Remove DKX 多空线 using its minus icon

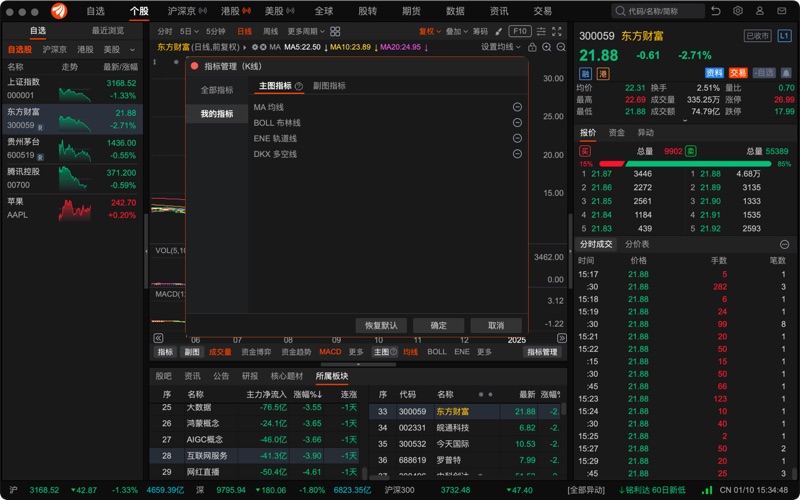tap(517, 154)
